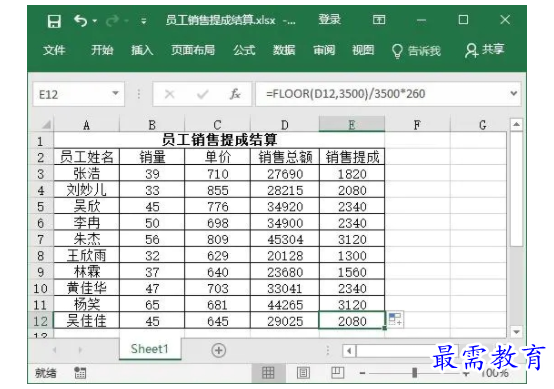The image size is (554, 389).
Task: Click the Enter checkmark icon in formula bar
Action: coord(202,94)
